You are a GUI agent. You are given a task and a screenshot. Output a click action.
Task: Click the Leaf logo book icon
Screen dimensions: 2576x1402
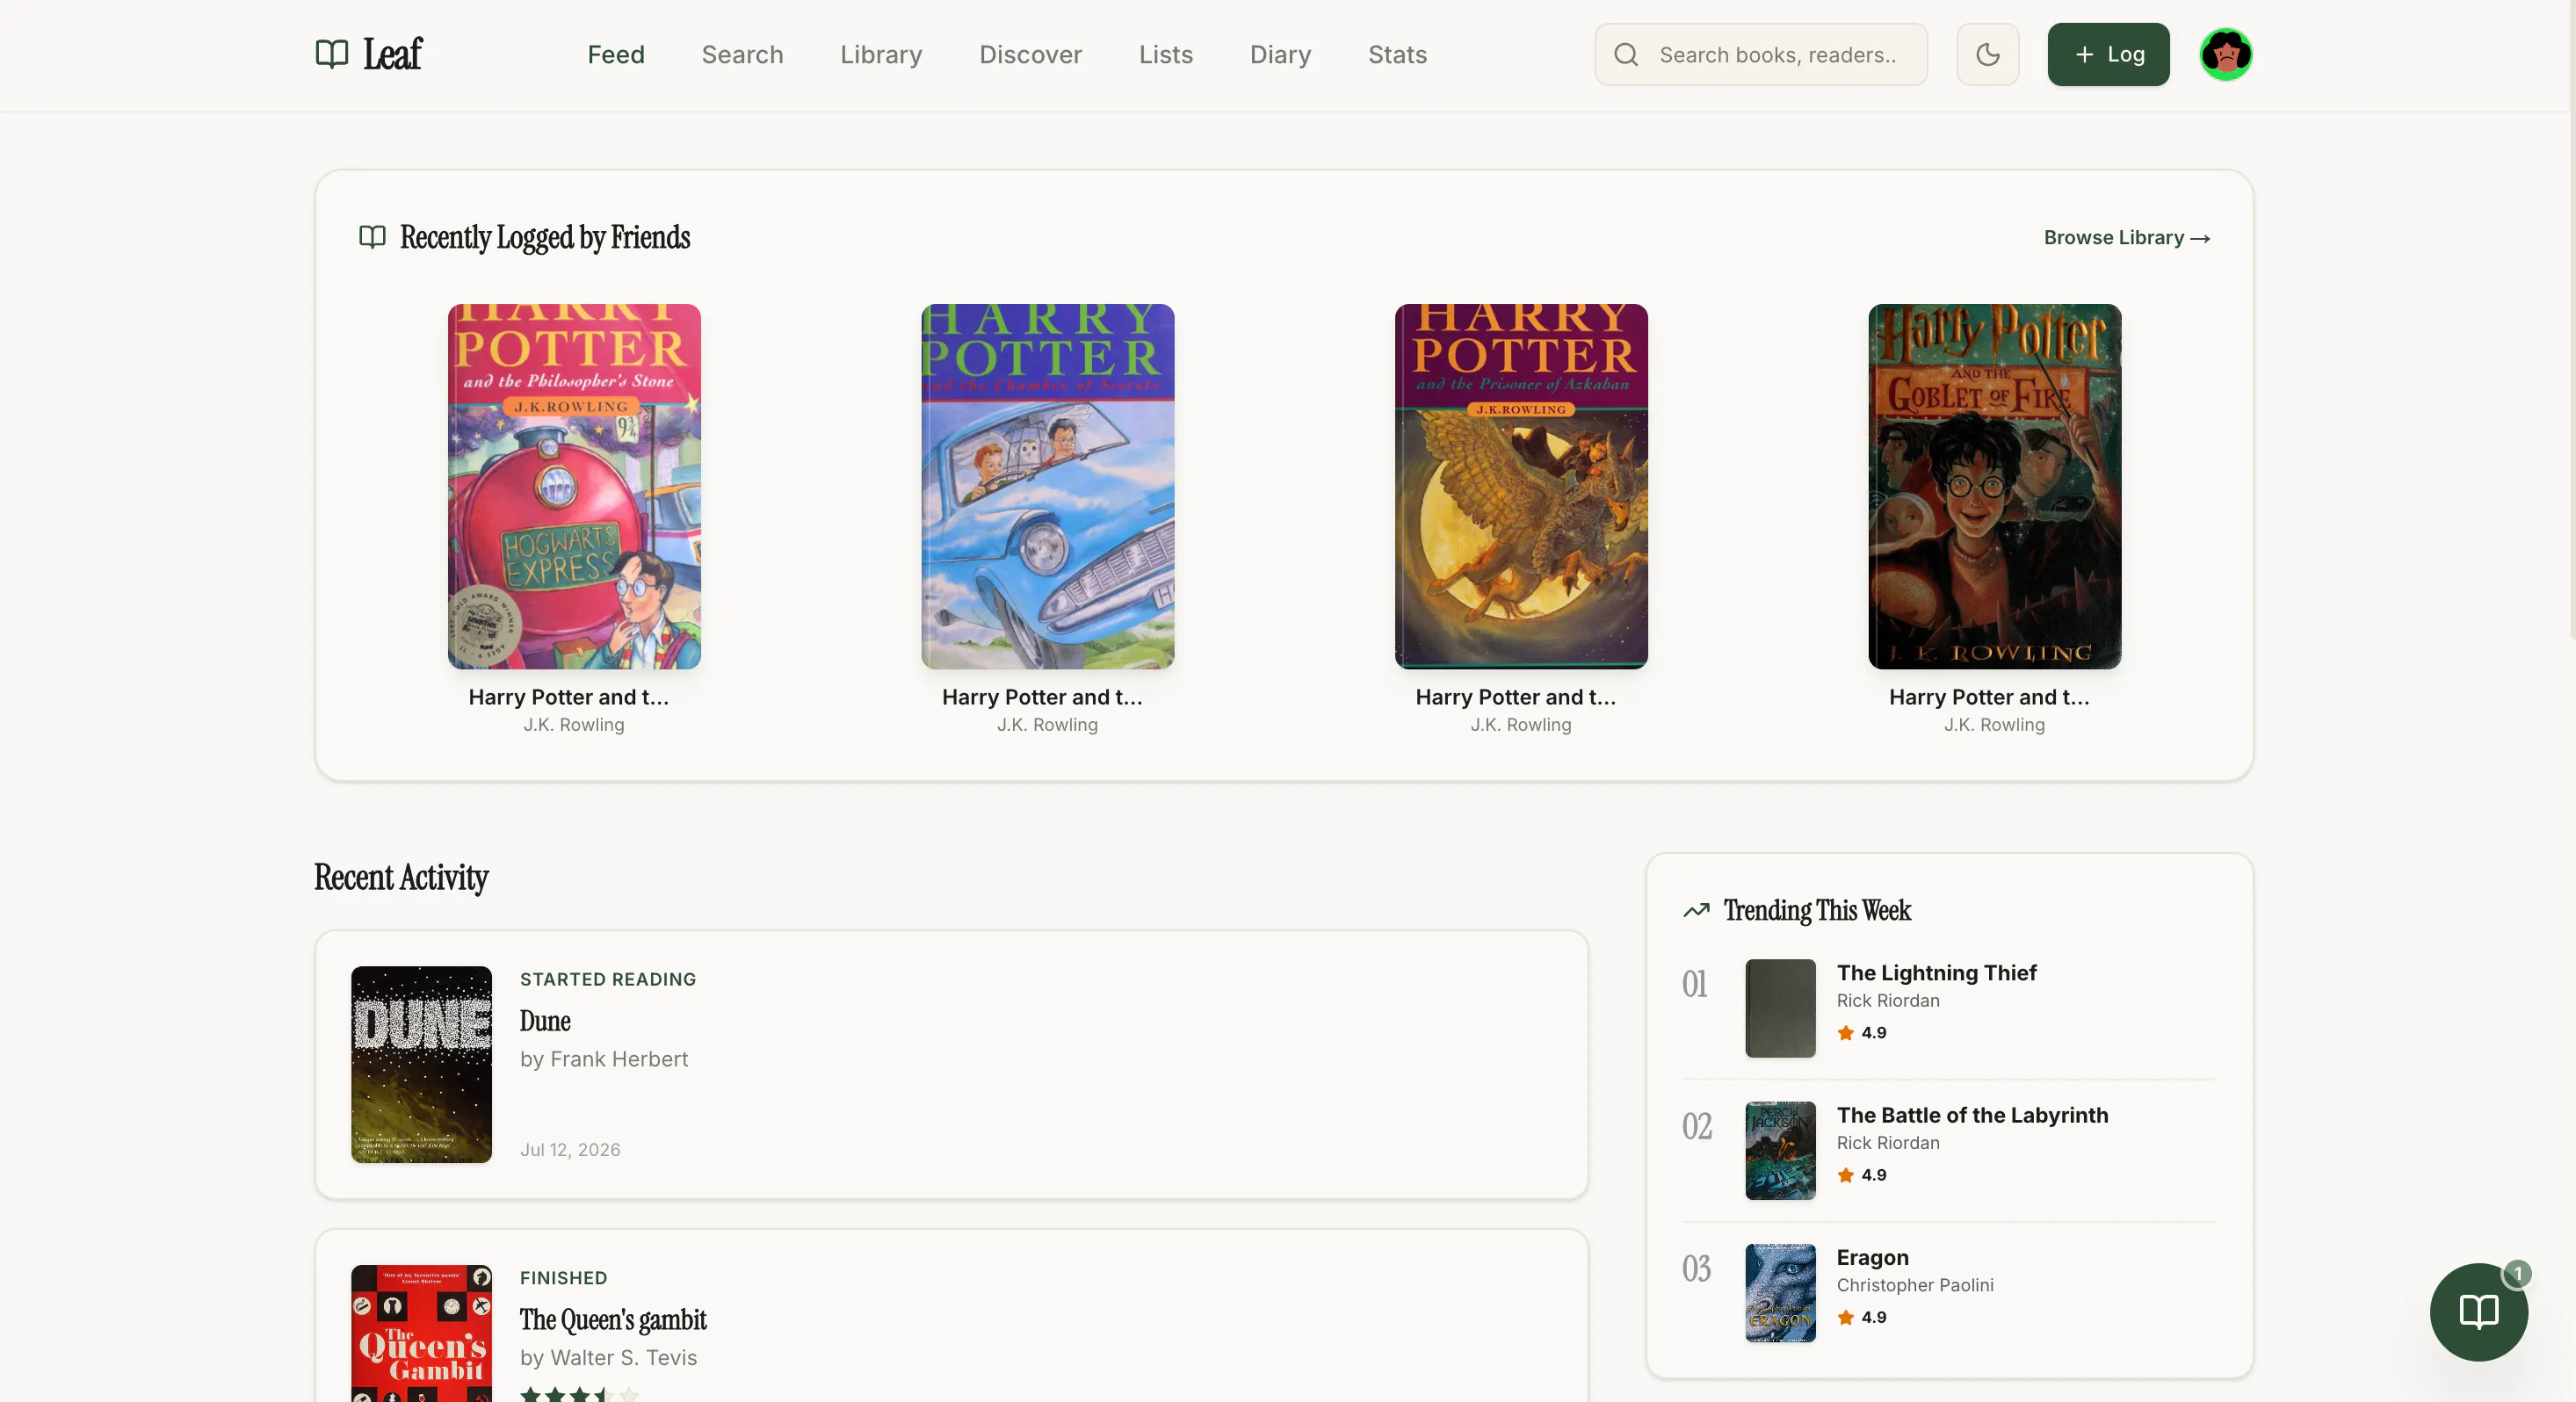tap(331, 54)
